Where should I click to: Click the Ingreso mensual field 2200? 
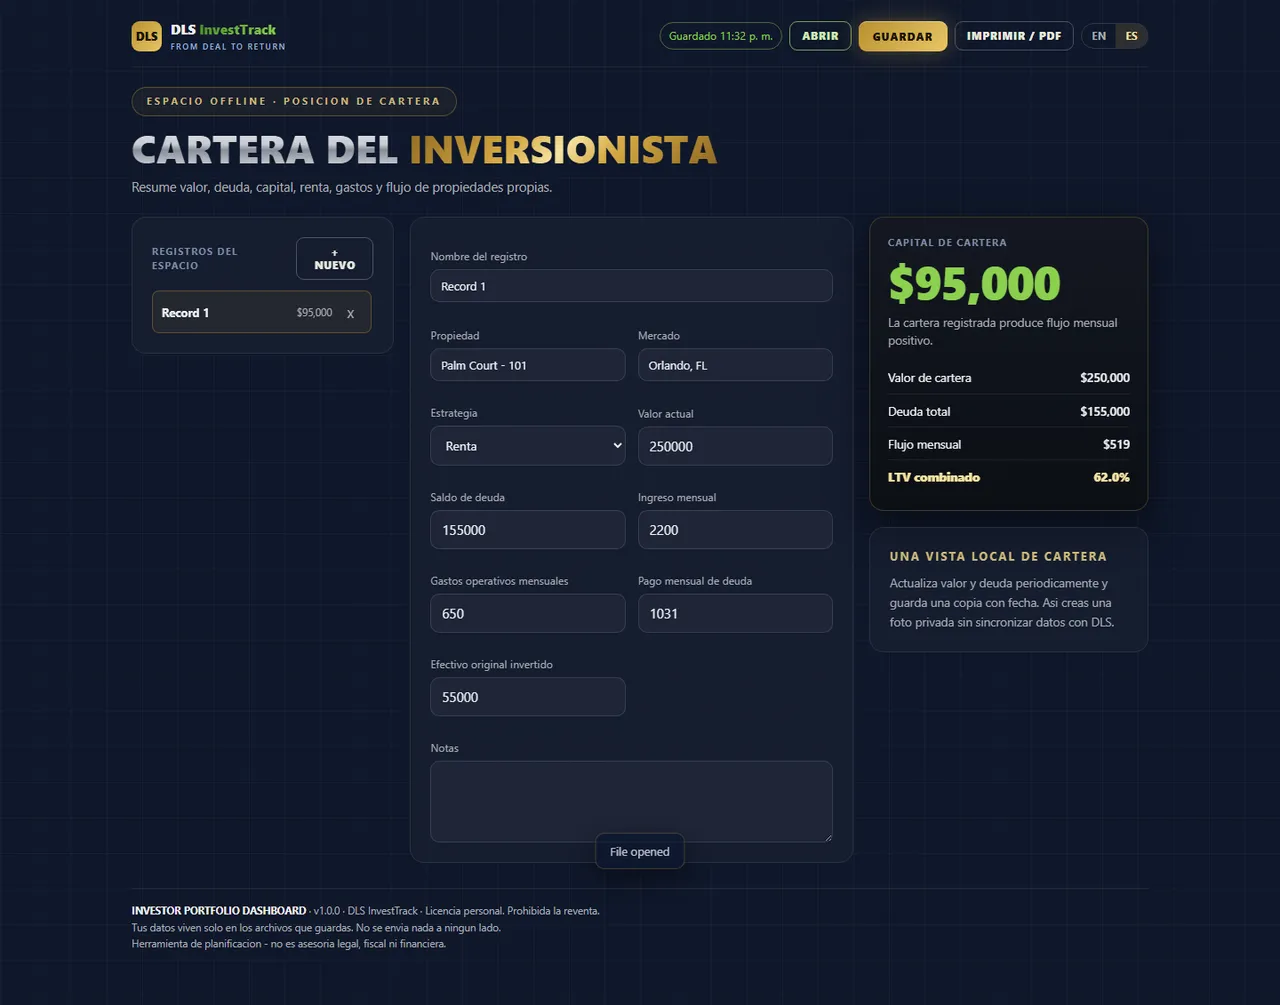pos(735,530)
